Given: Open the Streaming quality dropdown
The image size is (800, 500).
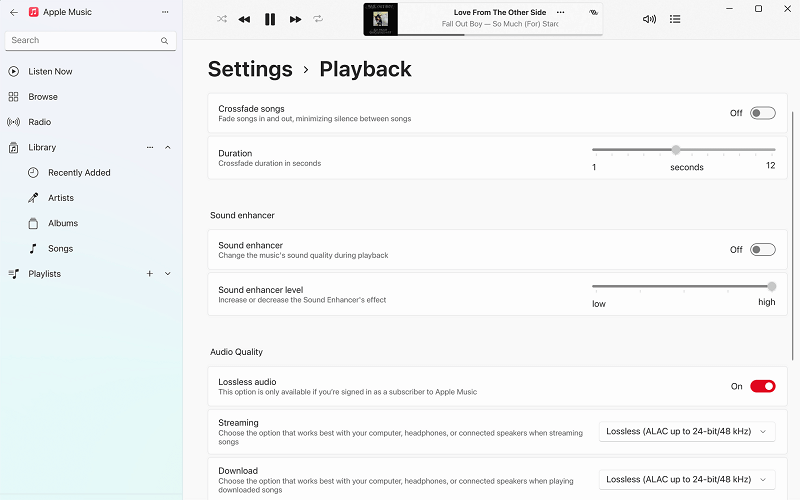Looking at the screenshot, I should pos(687,432).
